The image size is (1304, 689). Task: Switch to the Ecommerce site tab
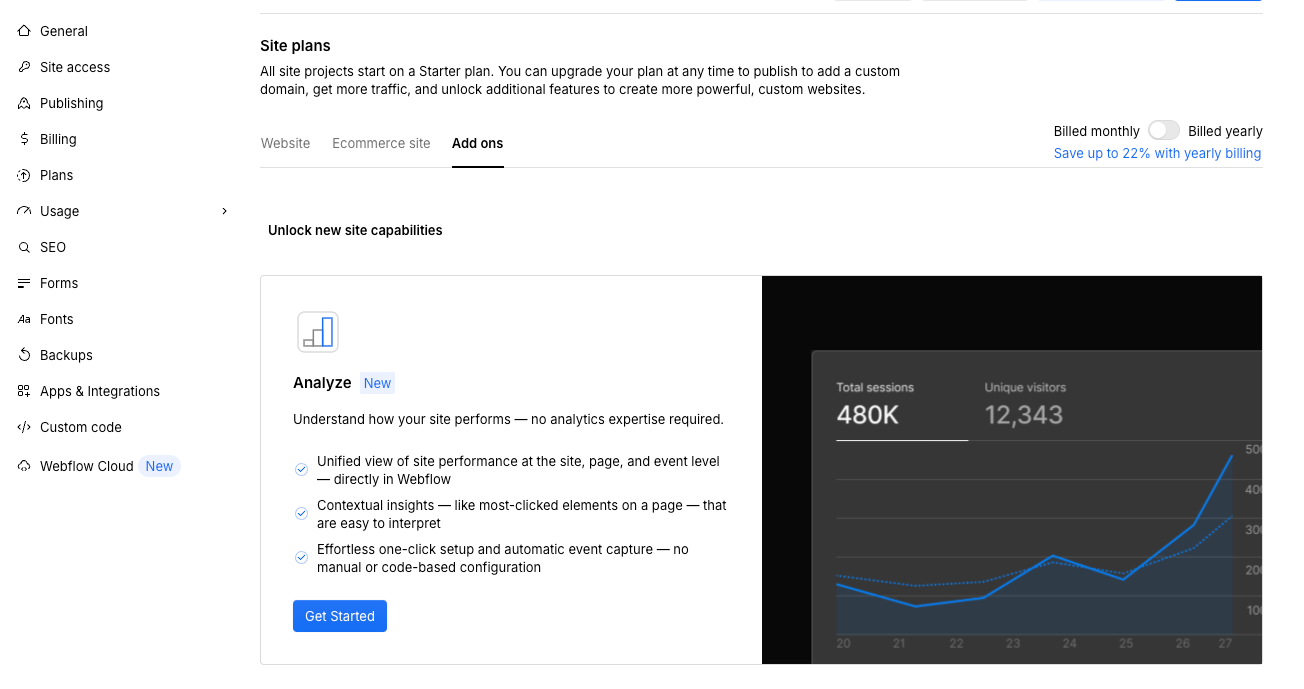[381, 143]
